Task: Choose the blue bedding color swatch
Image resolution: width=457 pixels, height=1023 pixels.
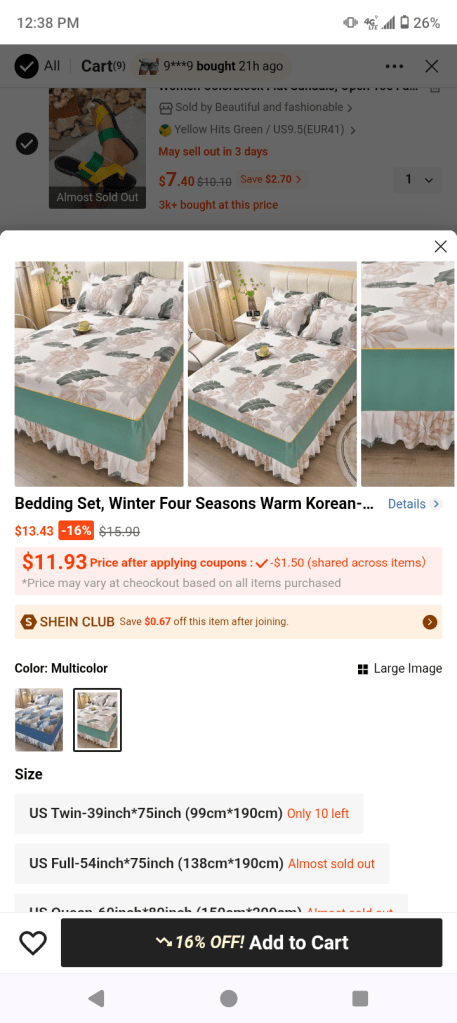Action: click(x=39, y=720)
